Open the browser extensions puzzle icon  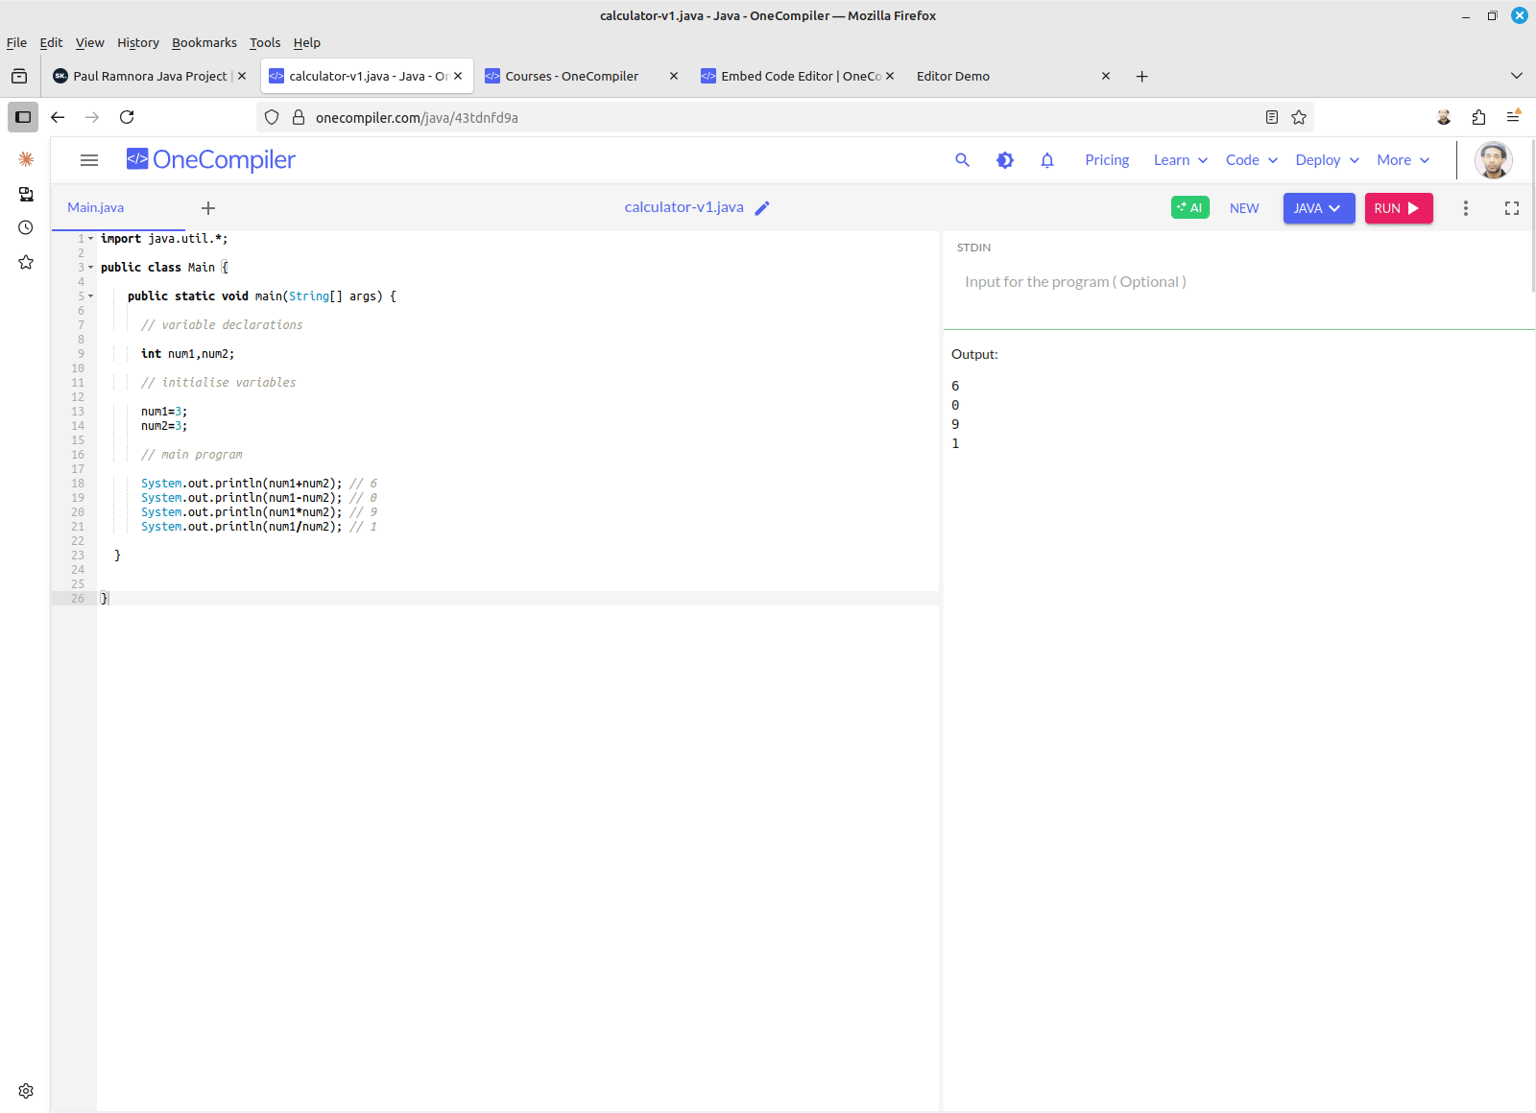click(x=1479, y=117)
